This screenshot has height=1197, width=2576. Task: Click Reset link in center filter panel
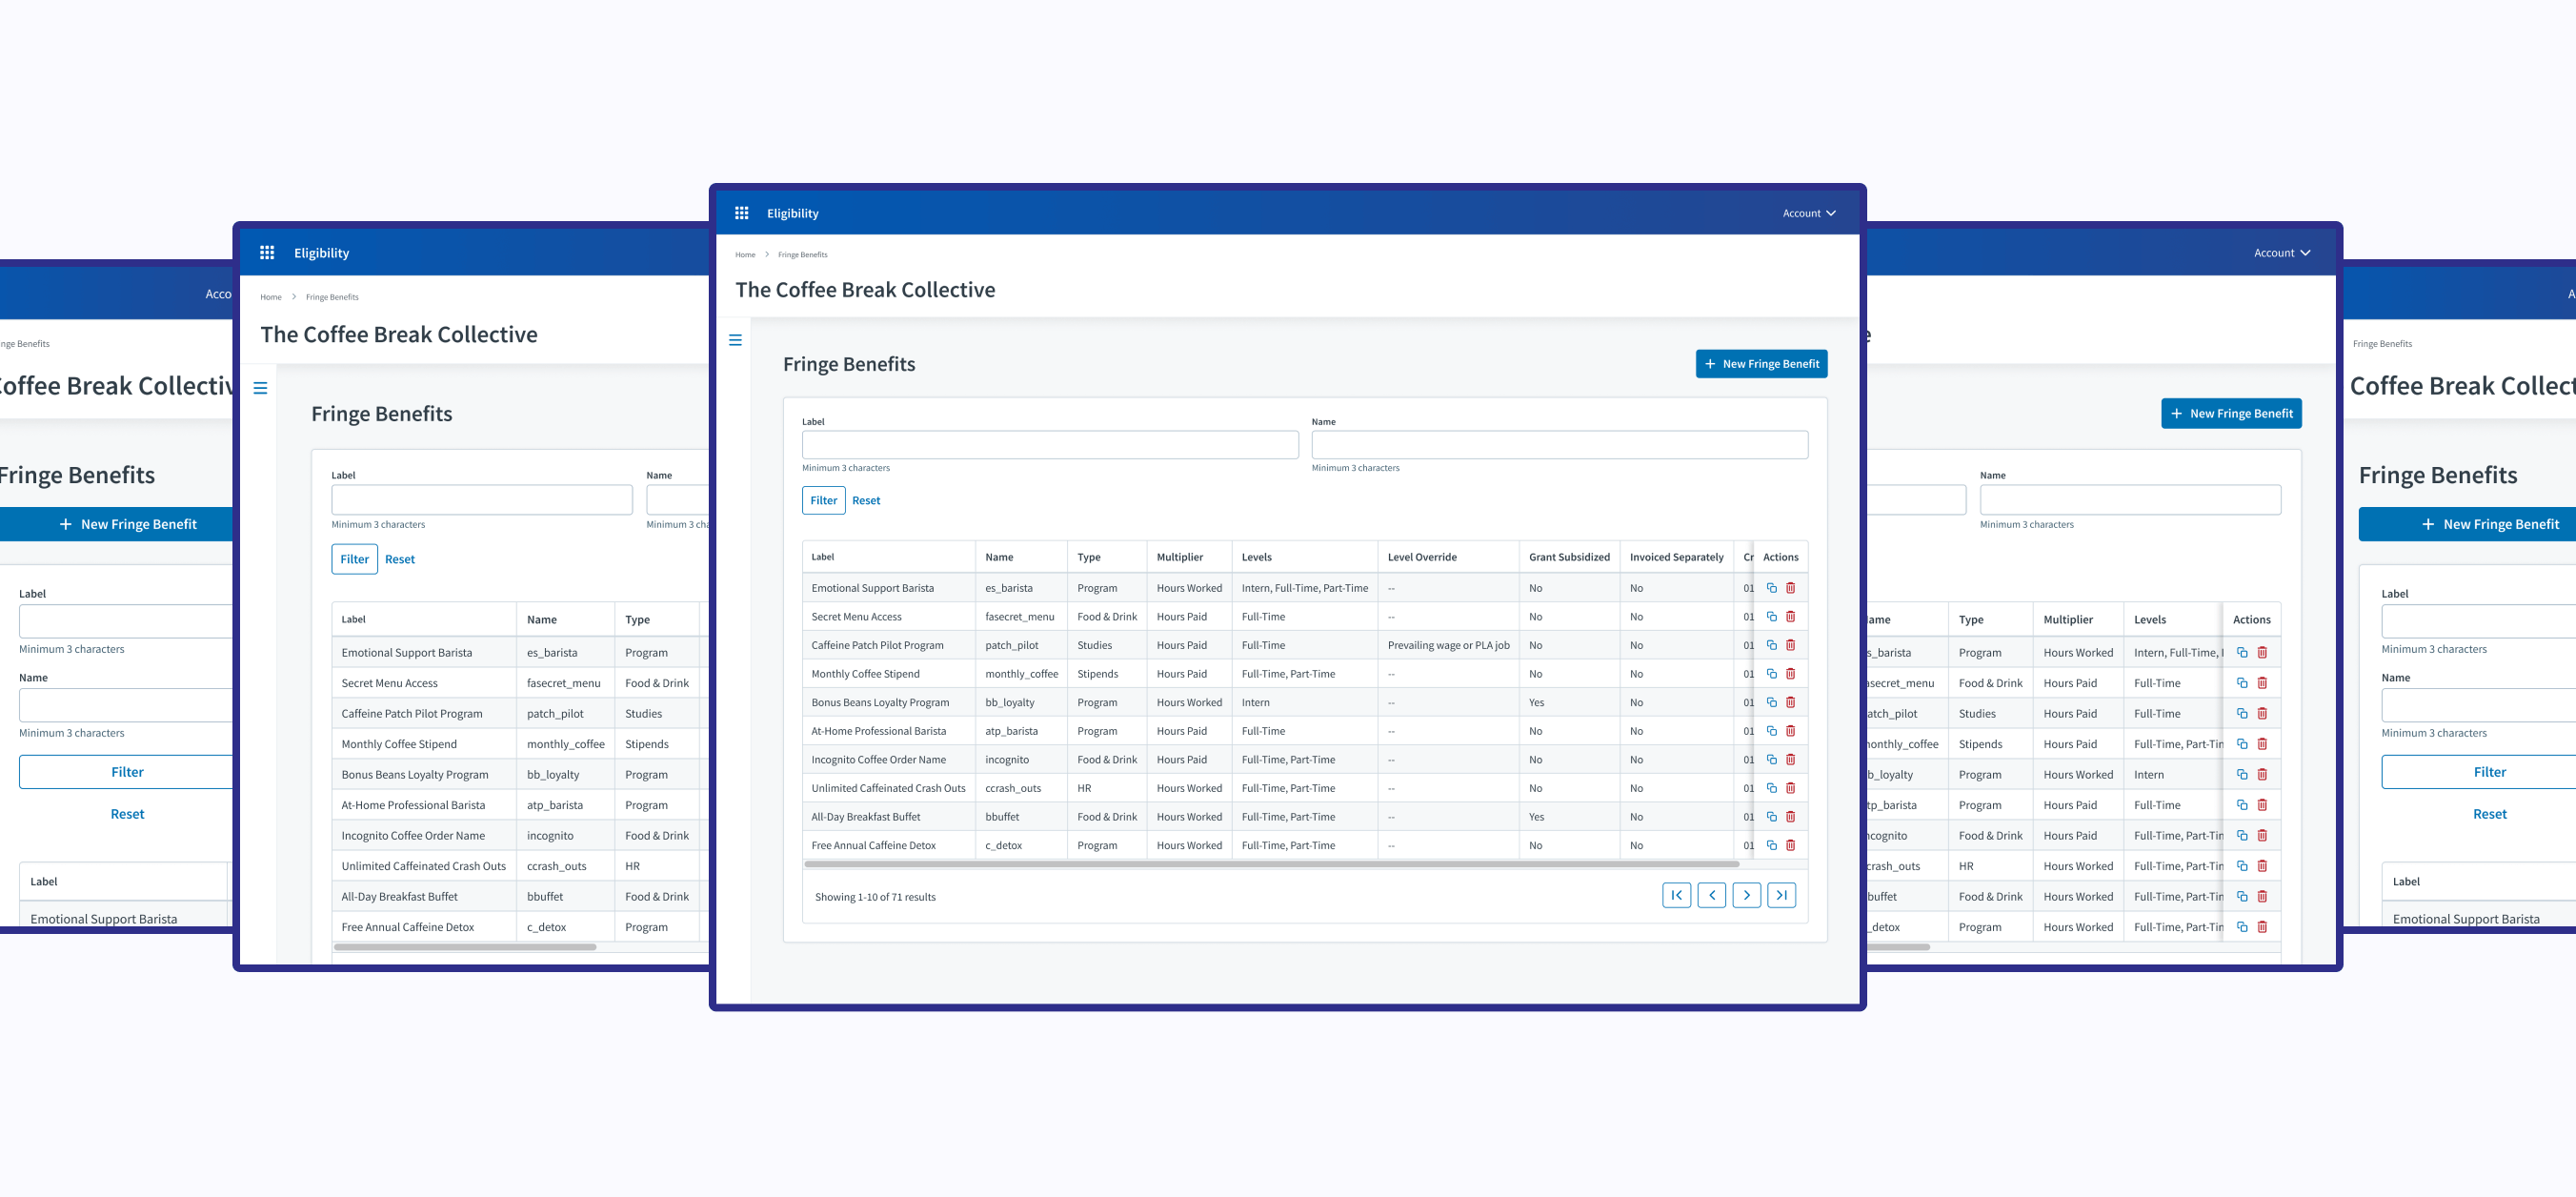[x=866, y=500]
